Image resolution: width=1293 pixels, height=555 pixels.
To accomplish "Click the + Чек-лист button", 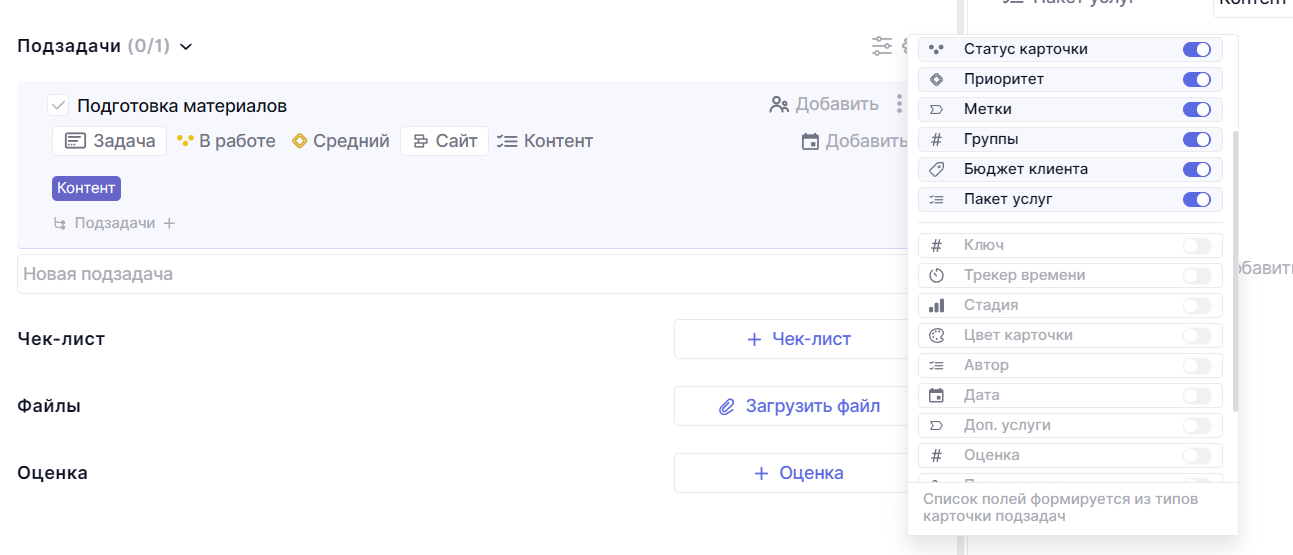I will click(x=798, y=339).
